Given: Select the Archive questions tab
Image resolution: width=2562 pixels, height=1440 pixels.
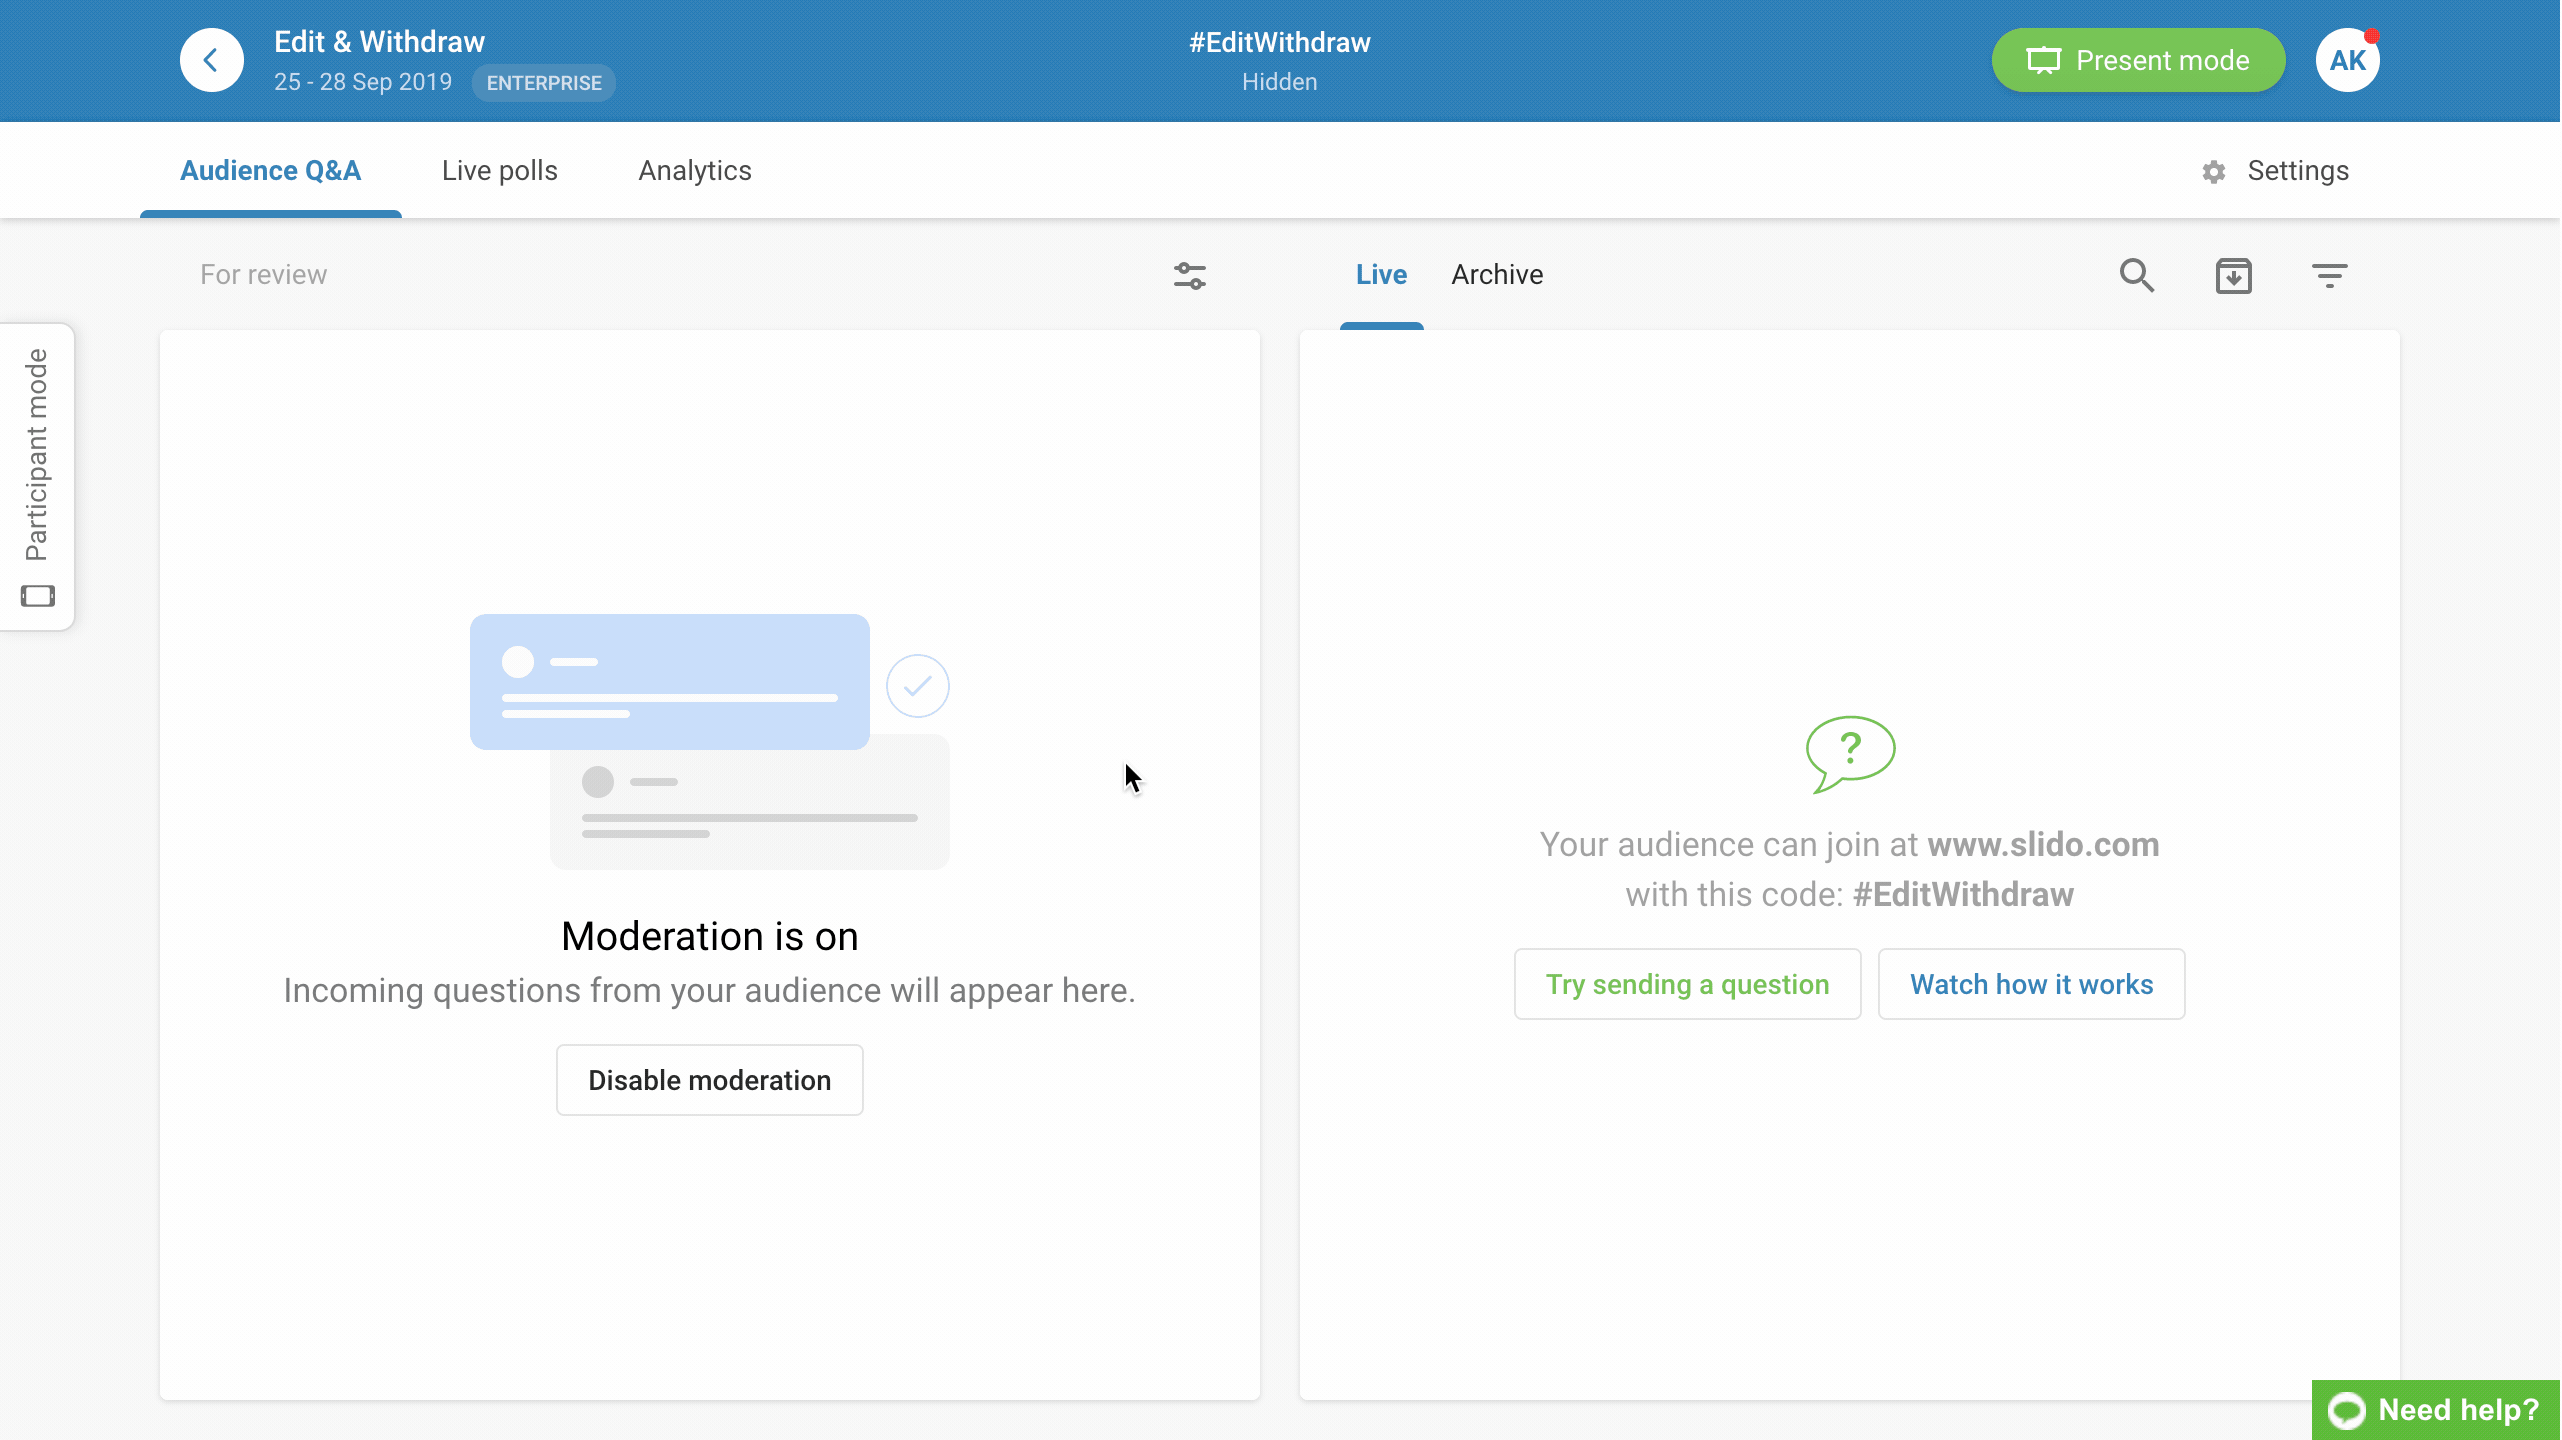Looking at the screenshot, I should tap(1497, 275).
